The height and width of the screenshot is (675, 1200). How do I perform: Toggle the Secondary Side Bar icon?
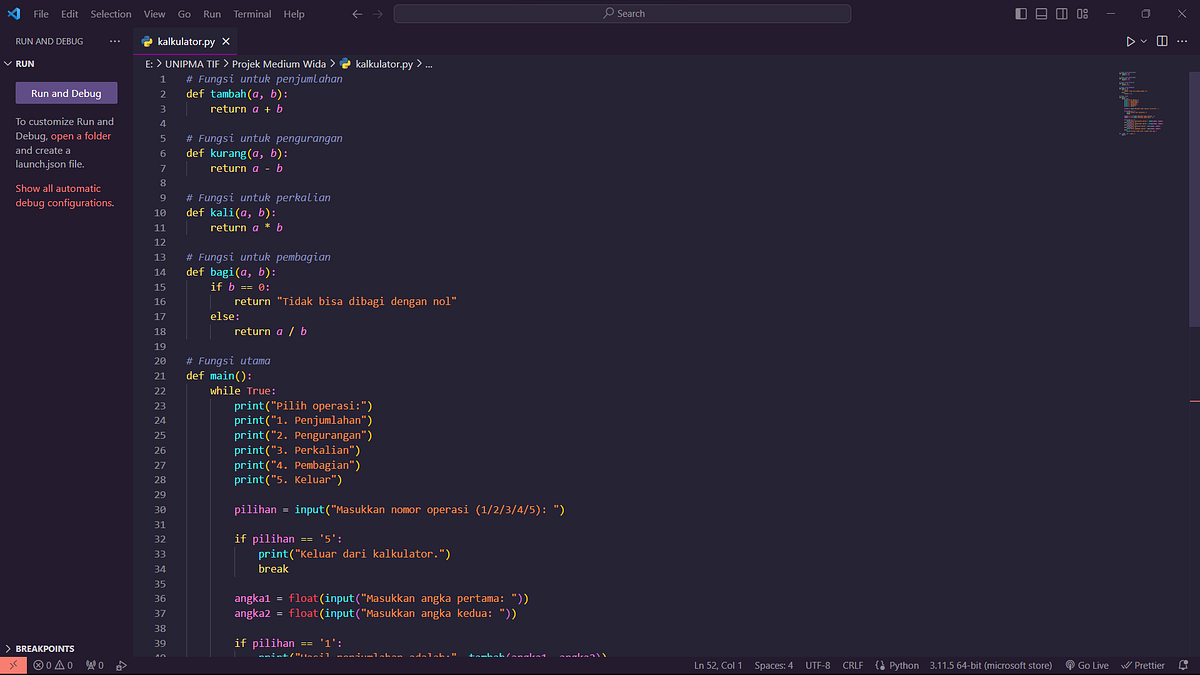[x=1061, y=13]
